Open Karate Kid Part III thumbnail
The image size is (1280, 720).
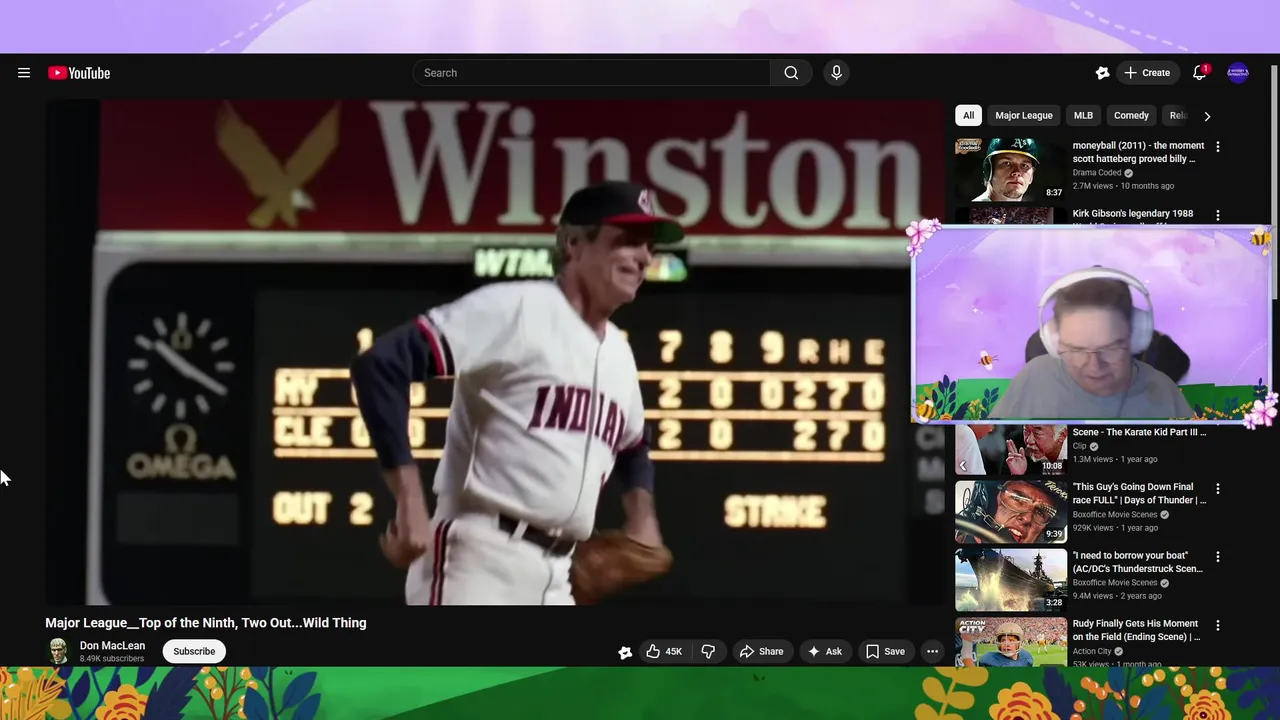1011,449
